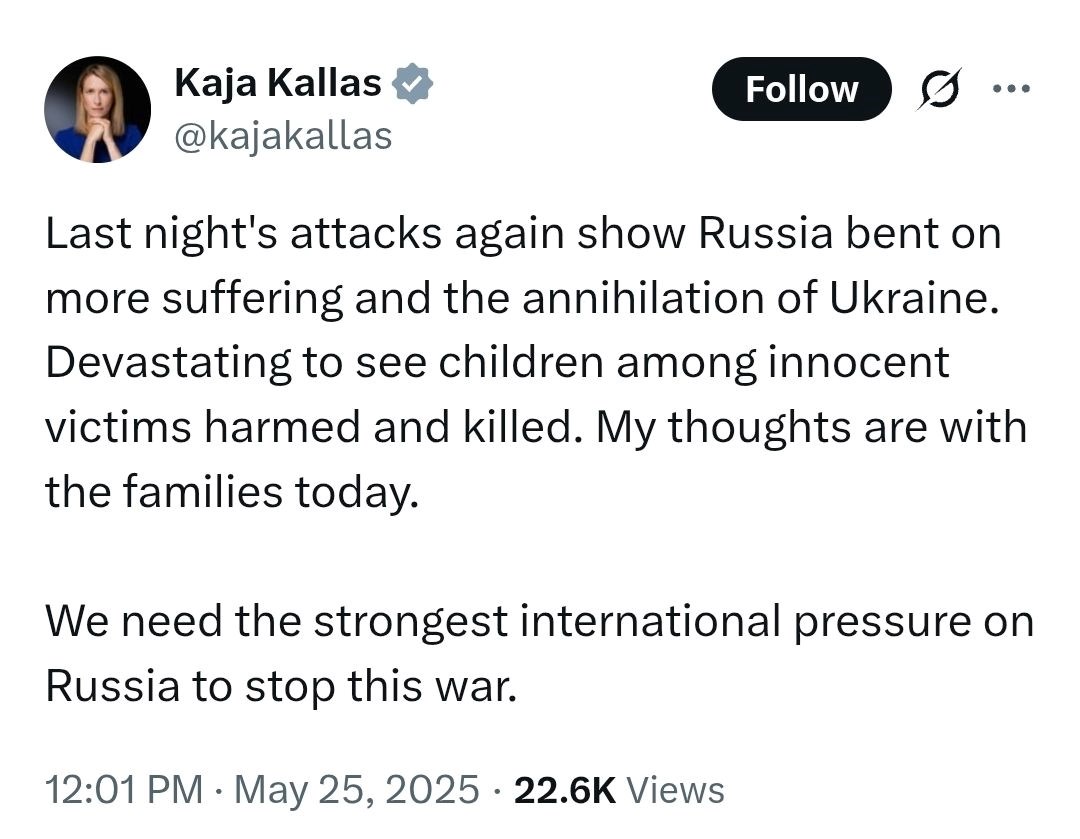Click the 12:01 PM timestamp
The height and width of the screenshot is (839, 1080).
coord(124,789)
